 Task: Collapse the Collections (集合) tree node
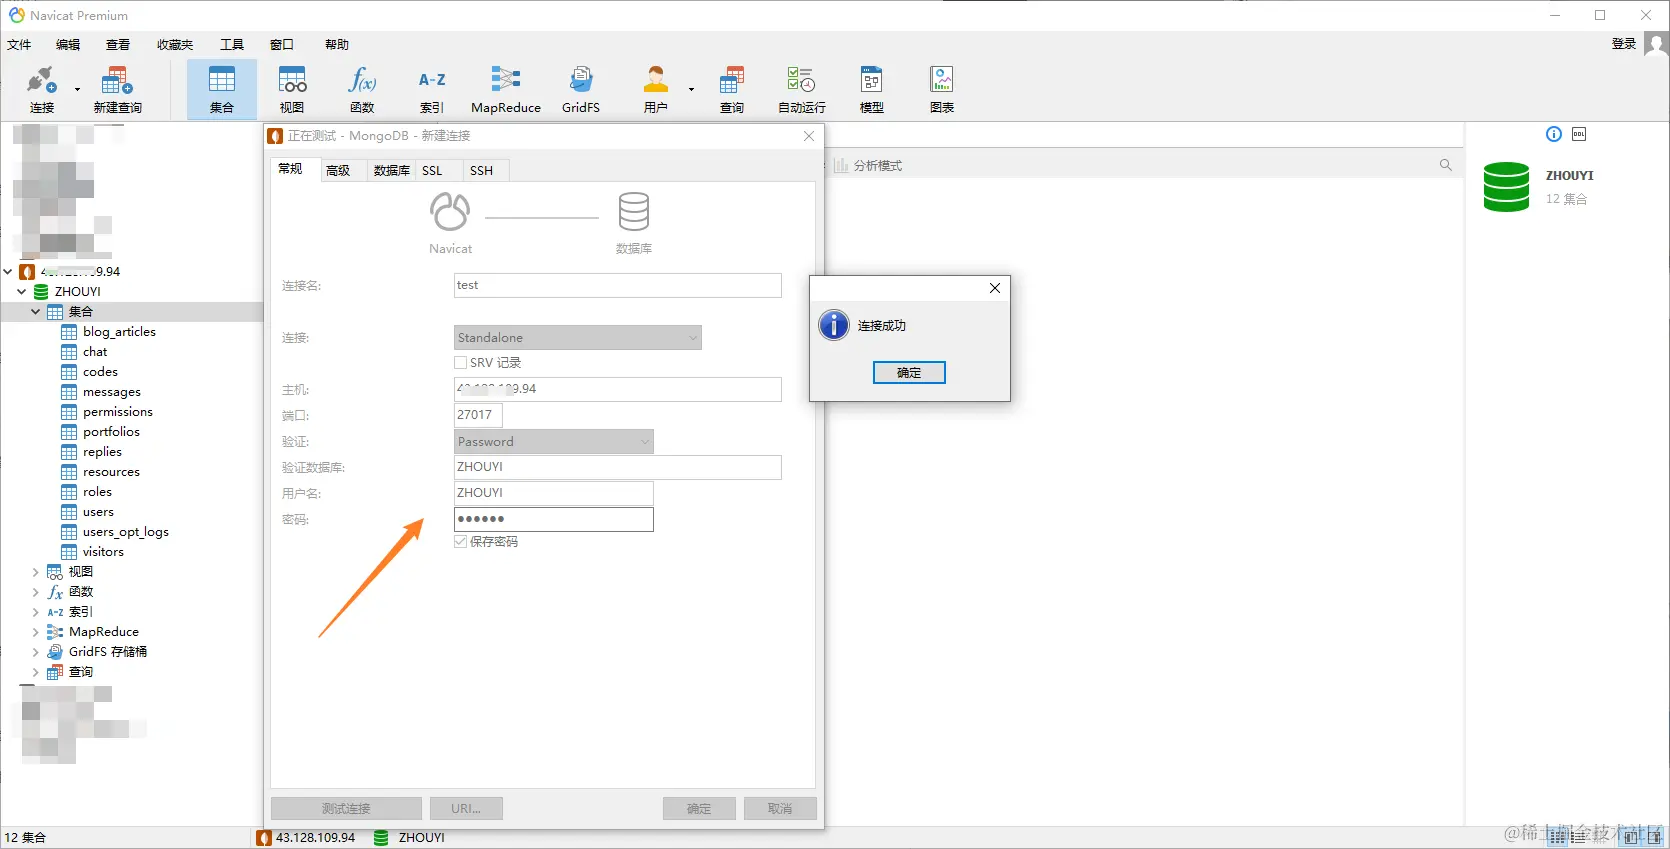[x=35, y=312]
